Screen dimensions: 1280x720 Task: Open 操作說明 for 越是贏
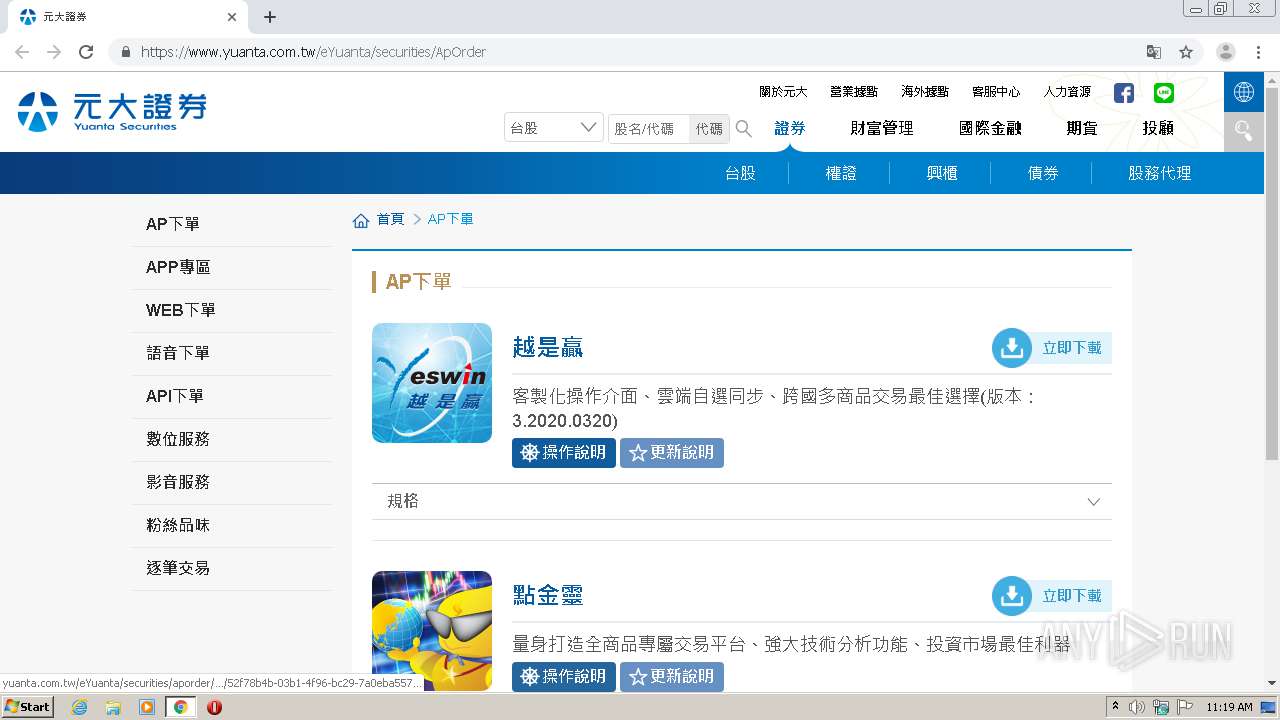point(564,453)
